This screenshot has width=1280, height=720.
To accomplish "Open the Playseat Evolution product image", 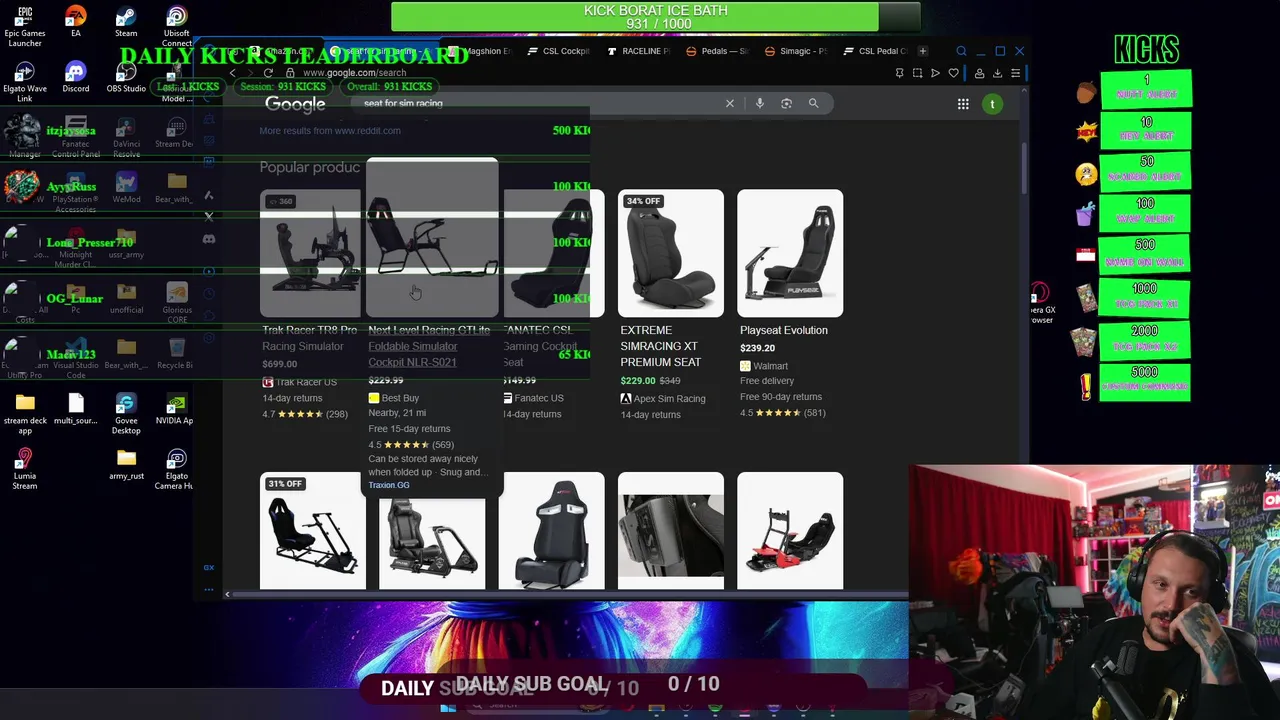I will click(x=790, y=253).
